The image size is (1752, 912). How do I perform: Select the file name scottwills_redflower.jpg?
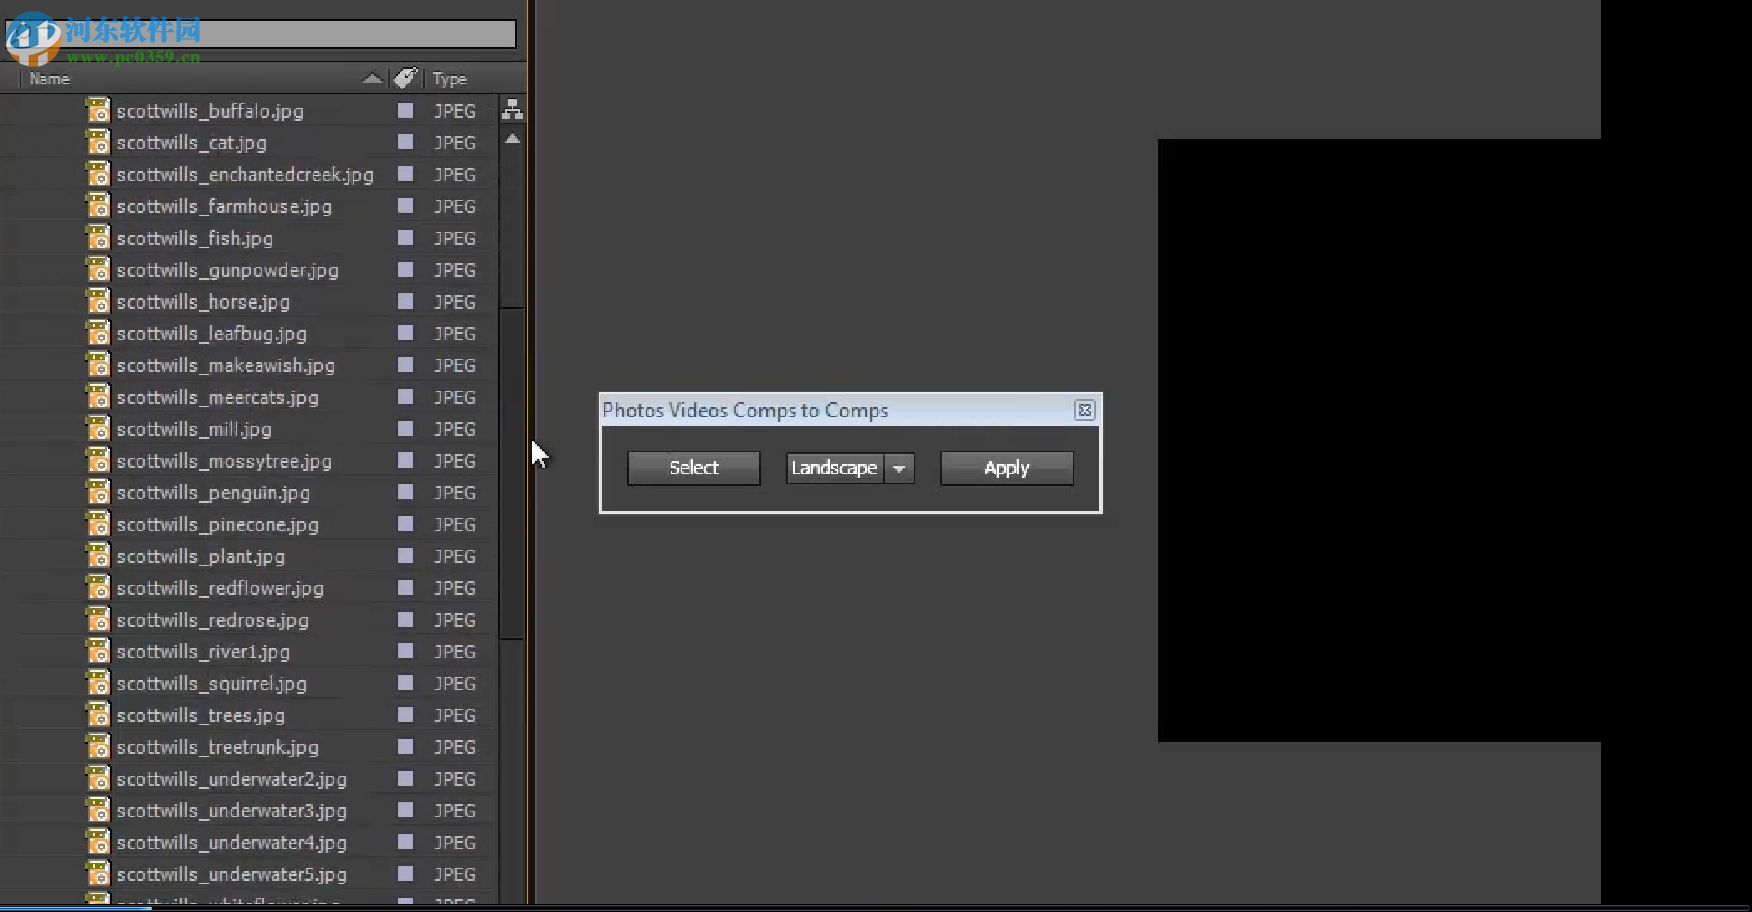pyautogui.click(x=220, y=589)
